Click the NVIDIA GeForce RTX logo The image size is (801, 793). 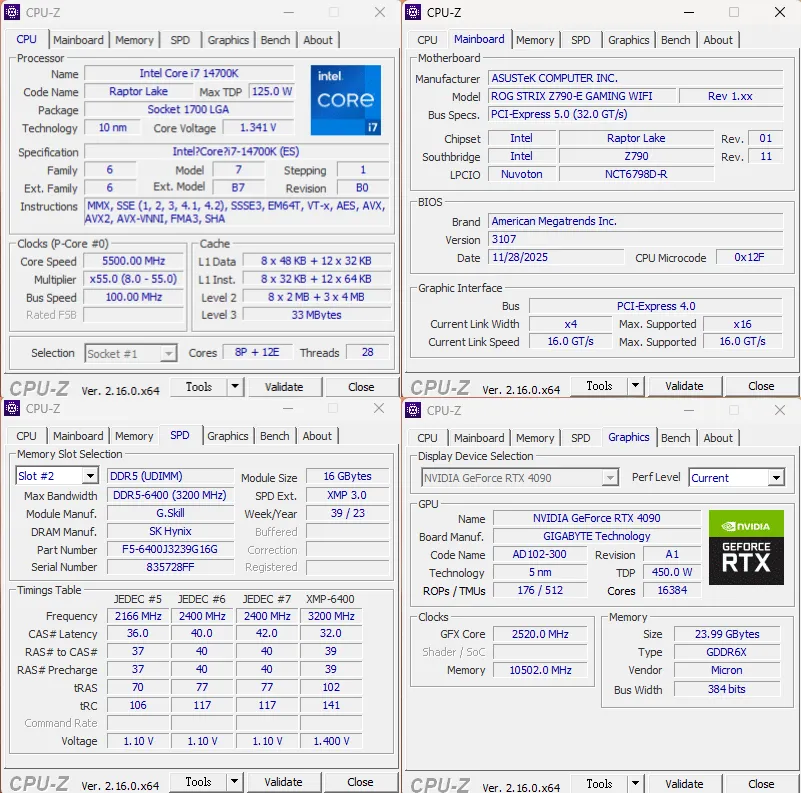(746, 547)
